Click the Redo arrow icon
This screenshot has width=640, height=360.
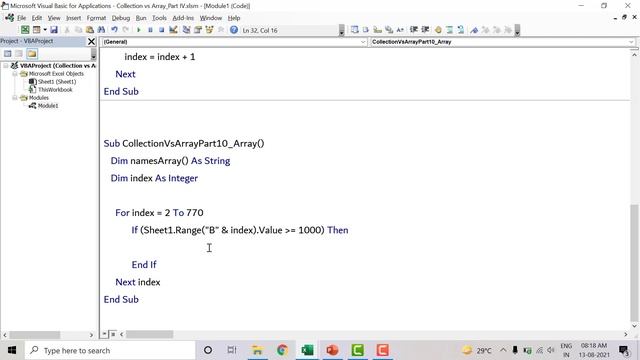coord(126,30)
